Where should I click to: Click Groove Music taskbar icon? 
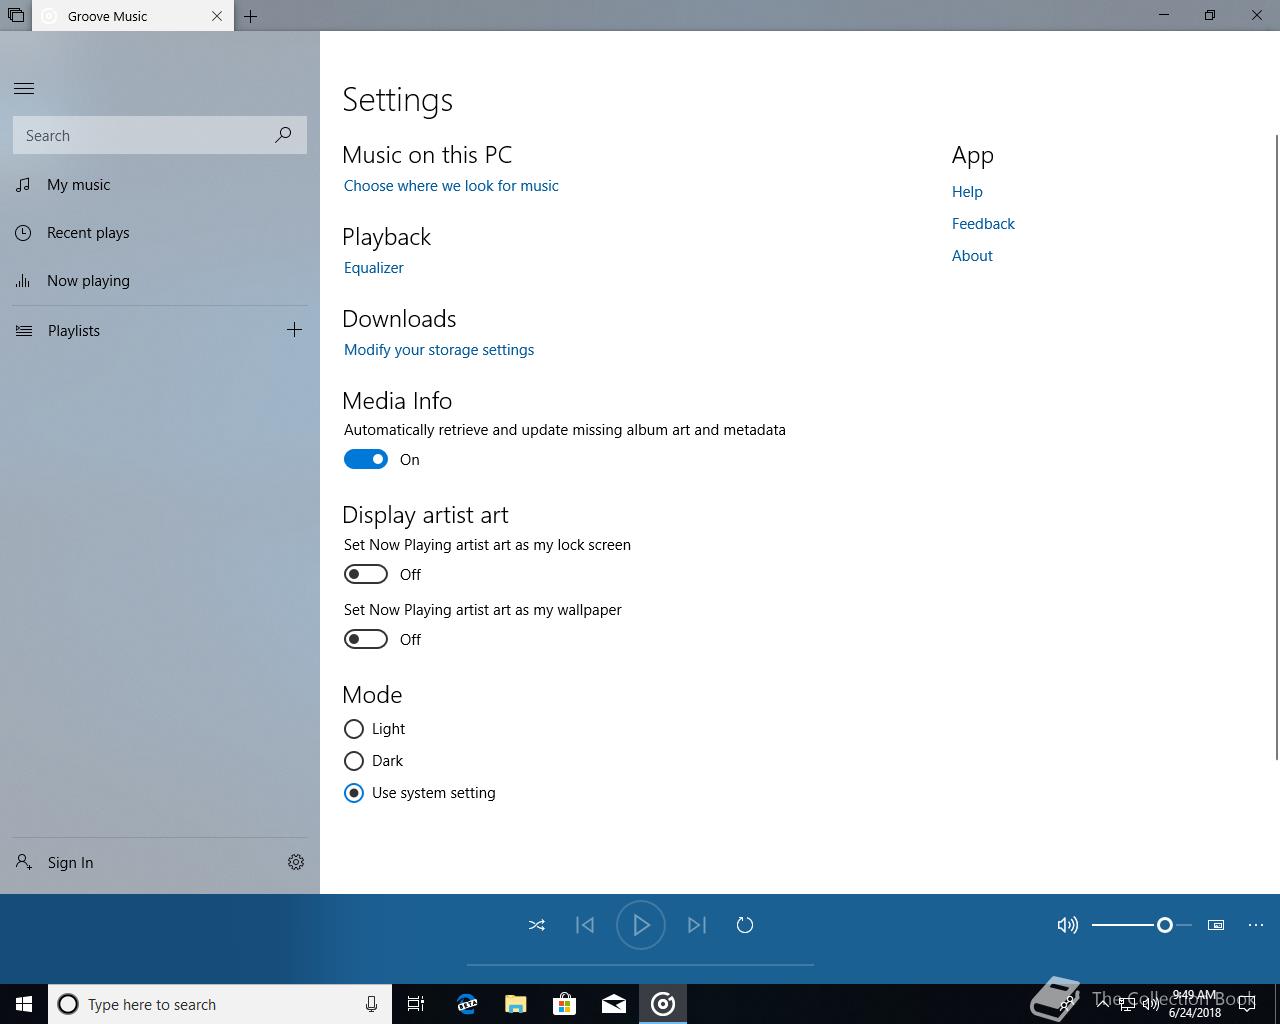pos(663,1004)
